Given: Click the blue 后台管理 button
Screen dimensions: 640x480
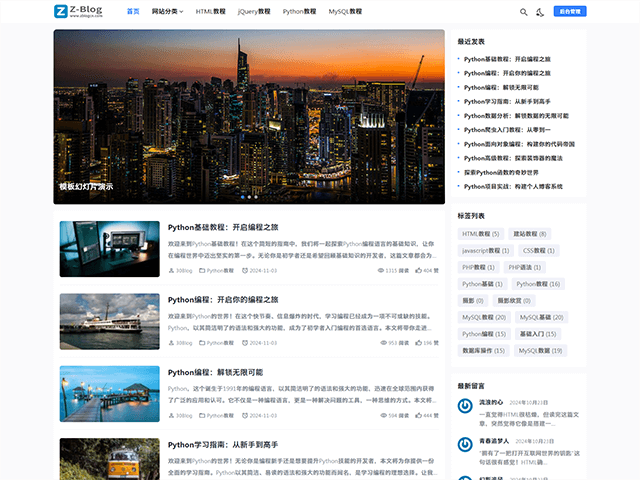Looking at the screenshot, I should click(570, 11).
